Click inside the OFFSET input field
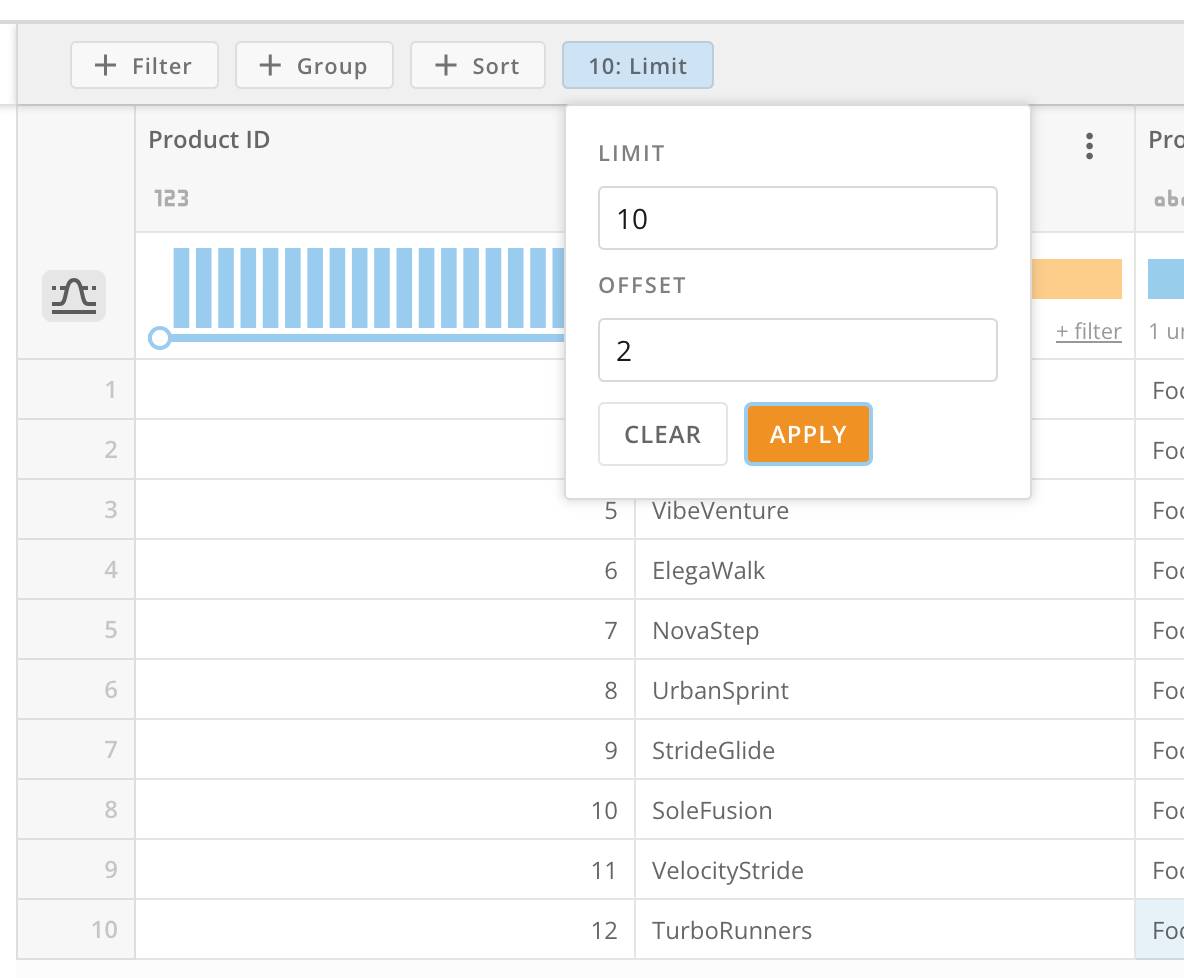Viewport: 1184px width, 978px height. coord(797,349)
